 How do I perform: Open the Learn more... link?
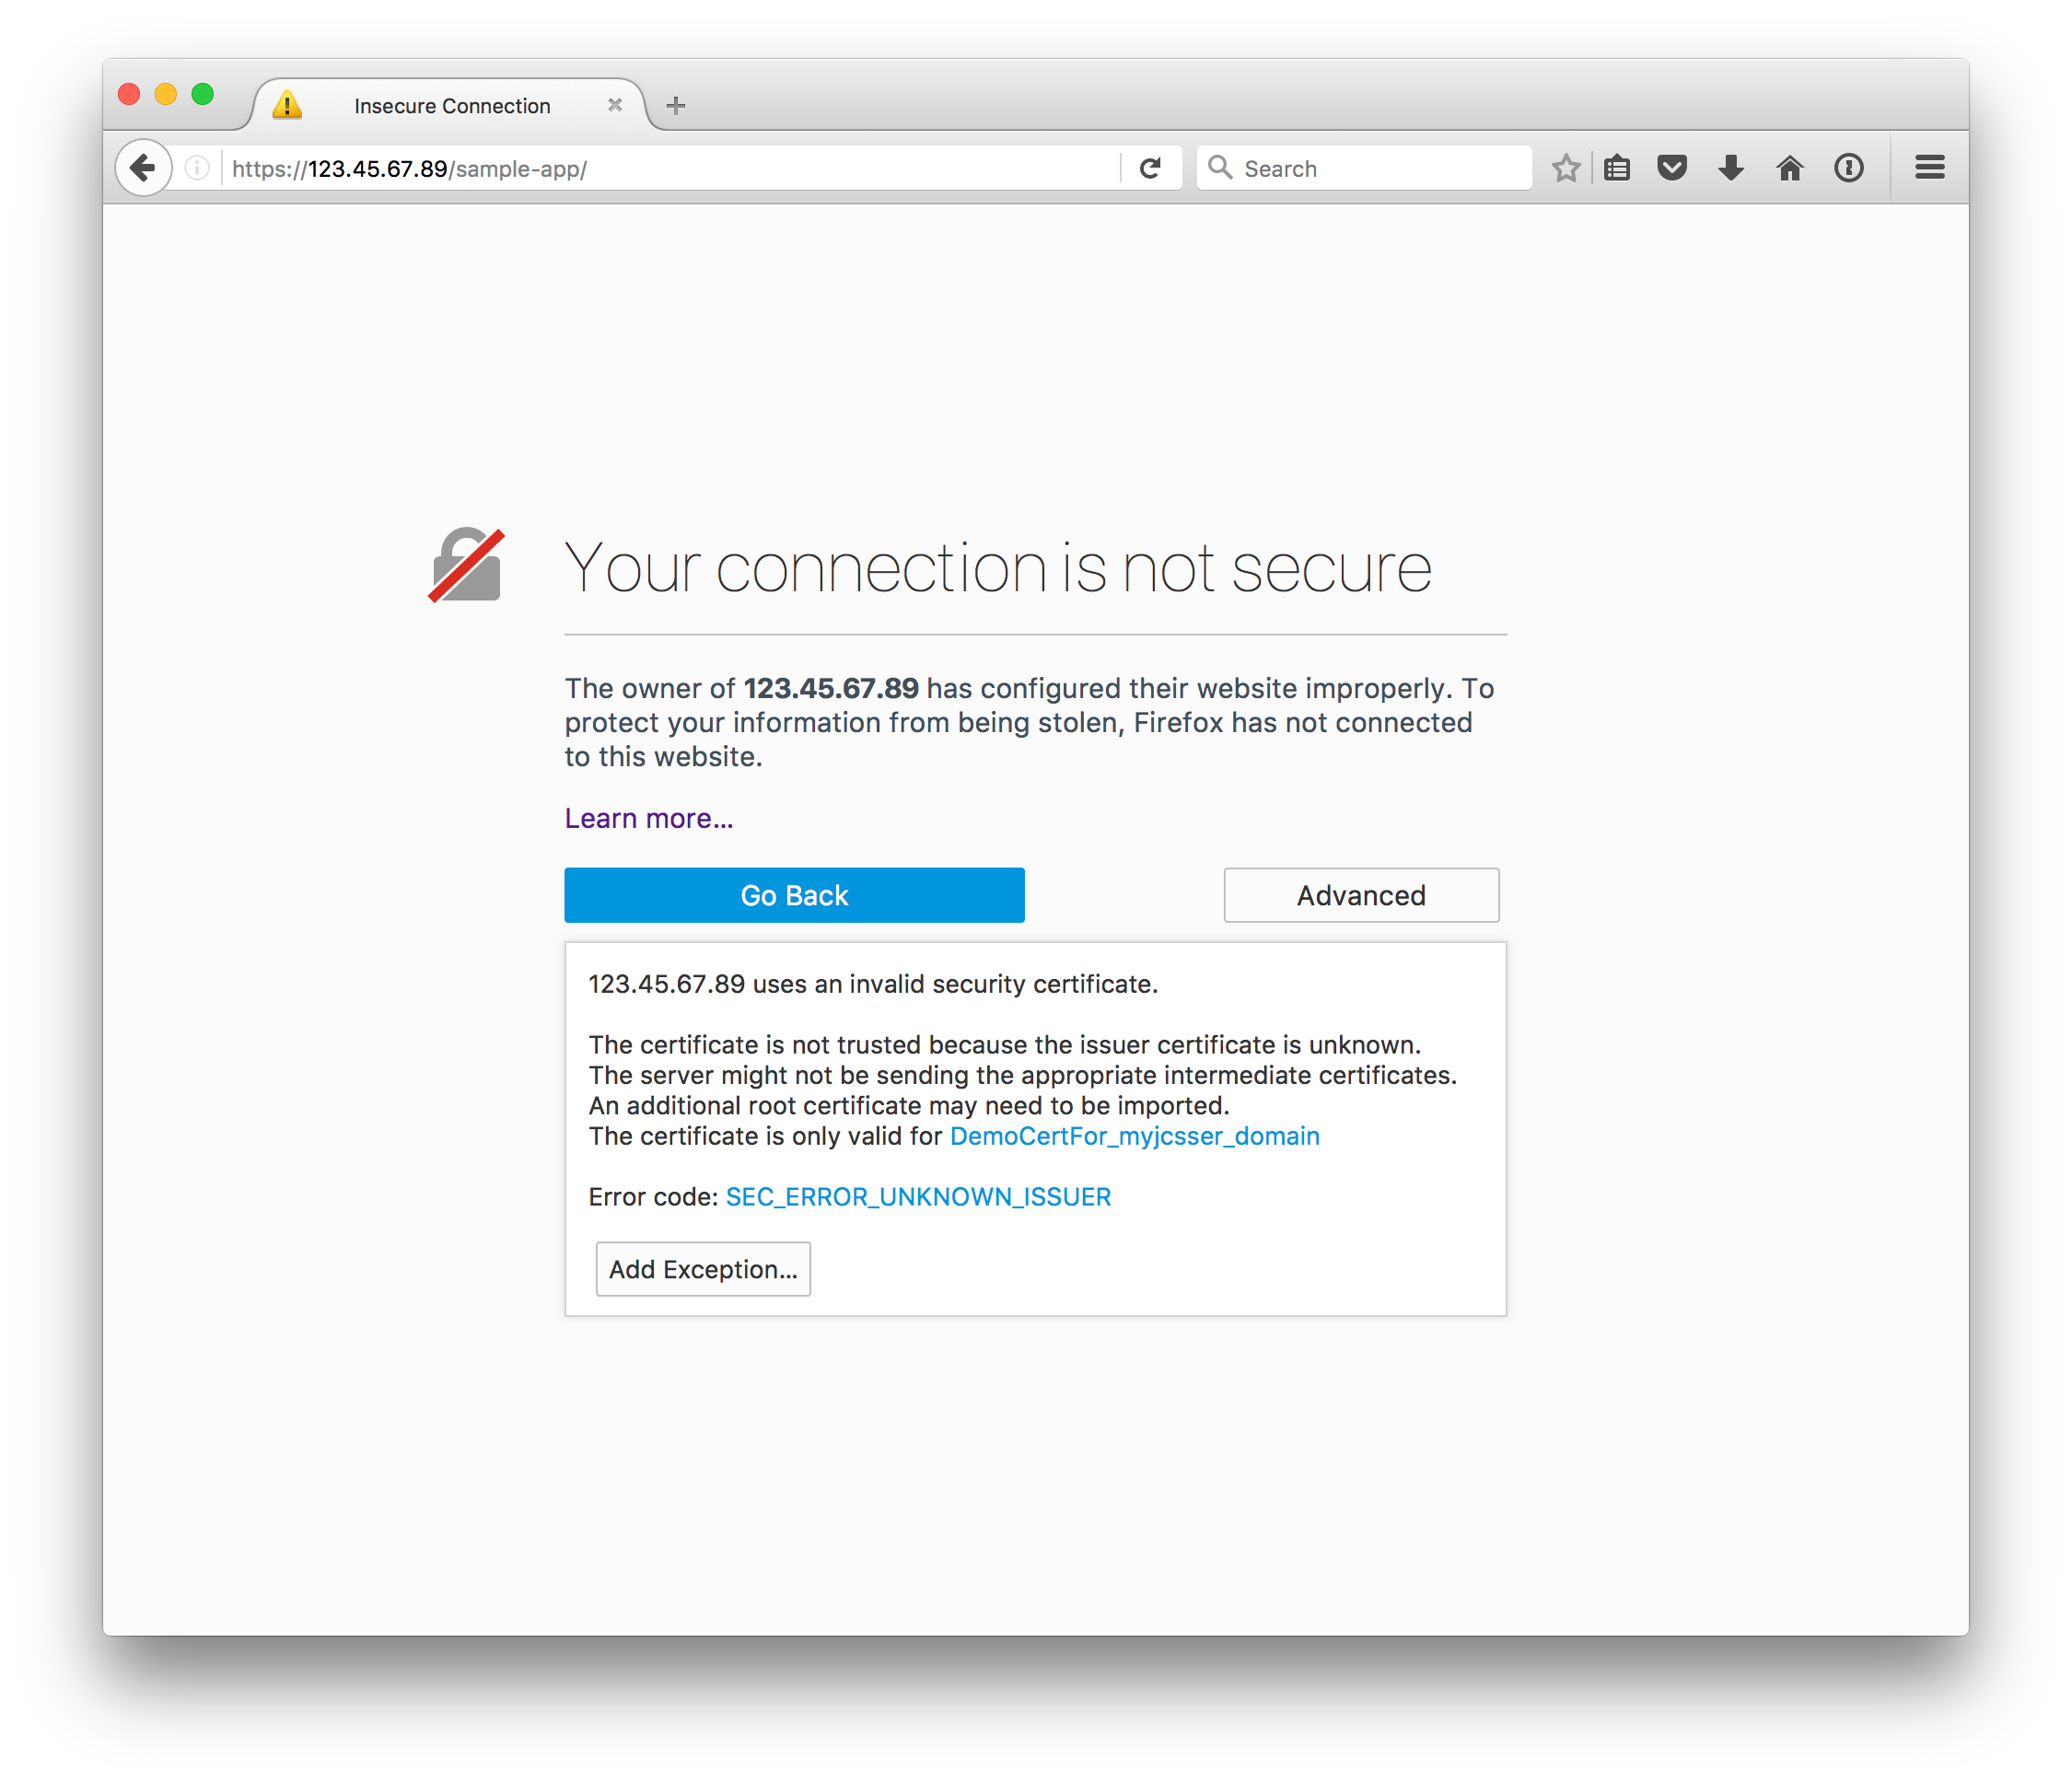[649, 818]
